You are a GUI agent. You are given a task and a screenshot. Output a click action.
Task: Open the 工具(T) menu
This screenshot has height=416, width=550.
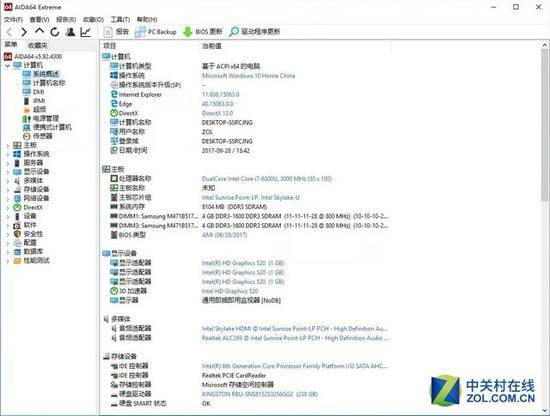(120, 19)
